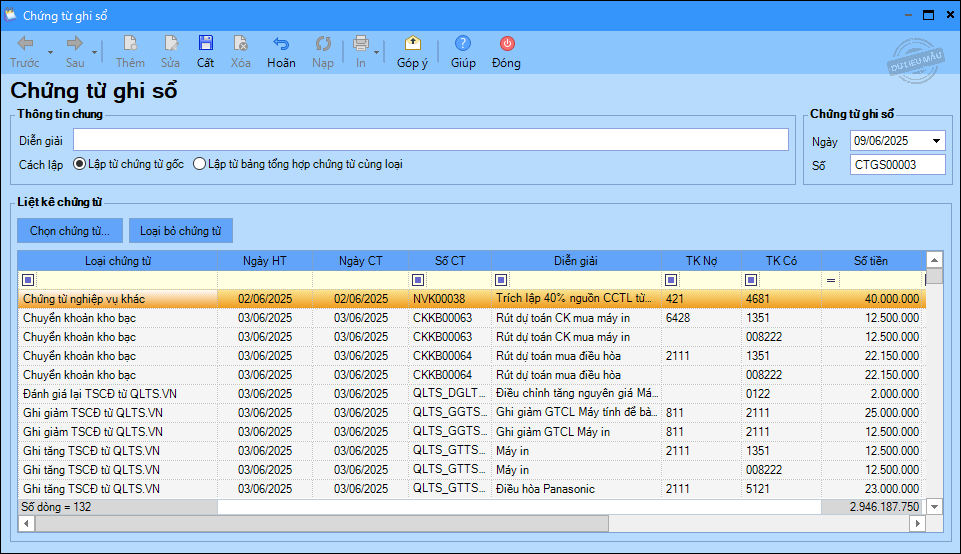Image resolution: width=961 pixels, height=554 pixels.
Task: Select Lập từ chứng từ gốc option
Action: (129, 164)
